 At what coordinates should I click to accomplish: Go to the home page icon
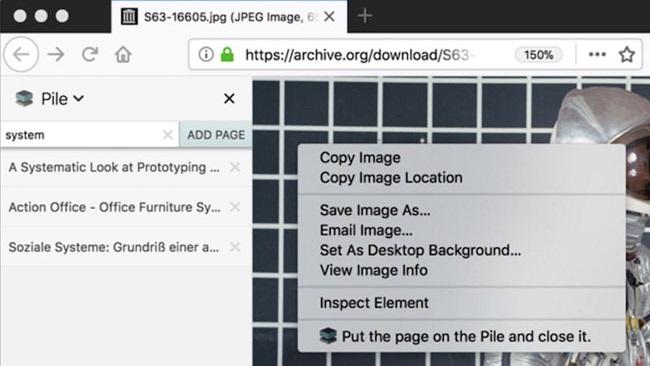123,54
